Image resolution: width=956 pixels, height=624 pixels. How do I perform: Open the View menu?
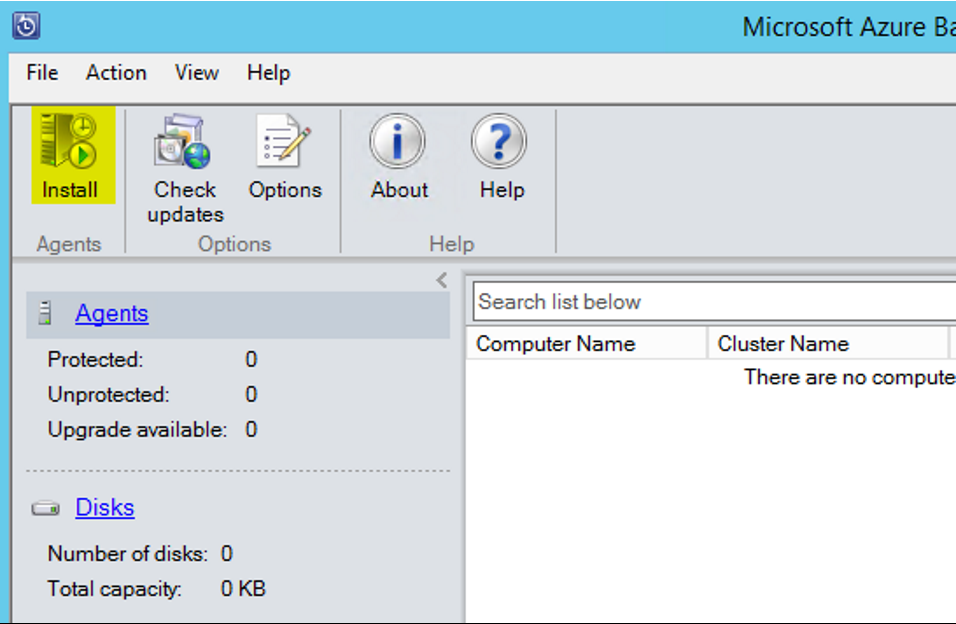point(196,73)
